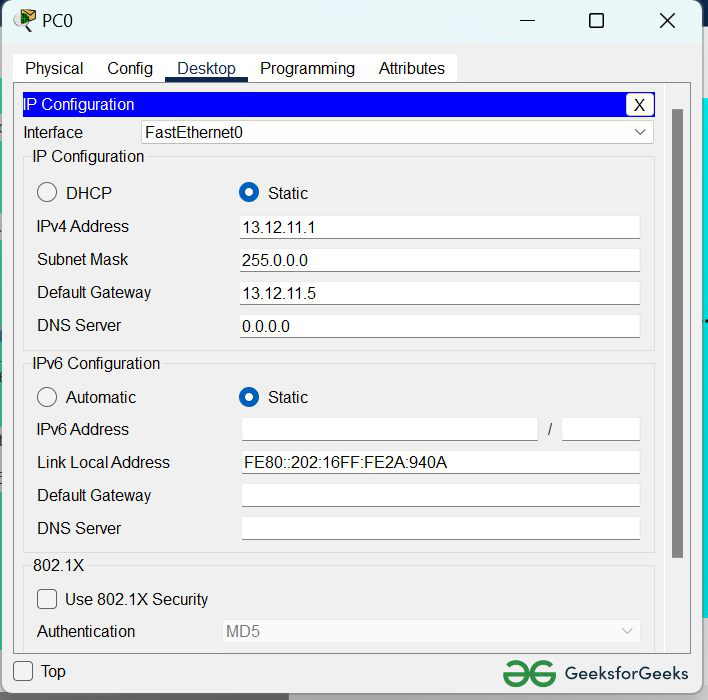Toggle the Top checkbox

click(23, 671)
